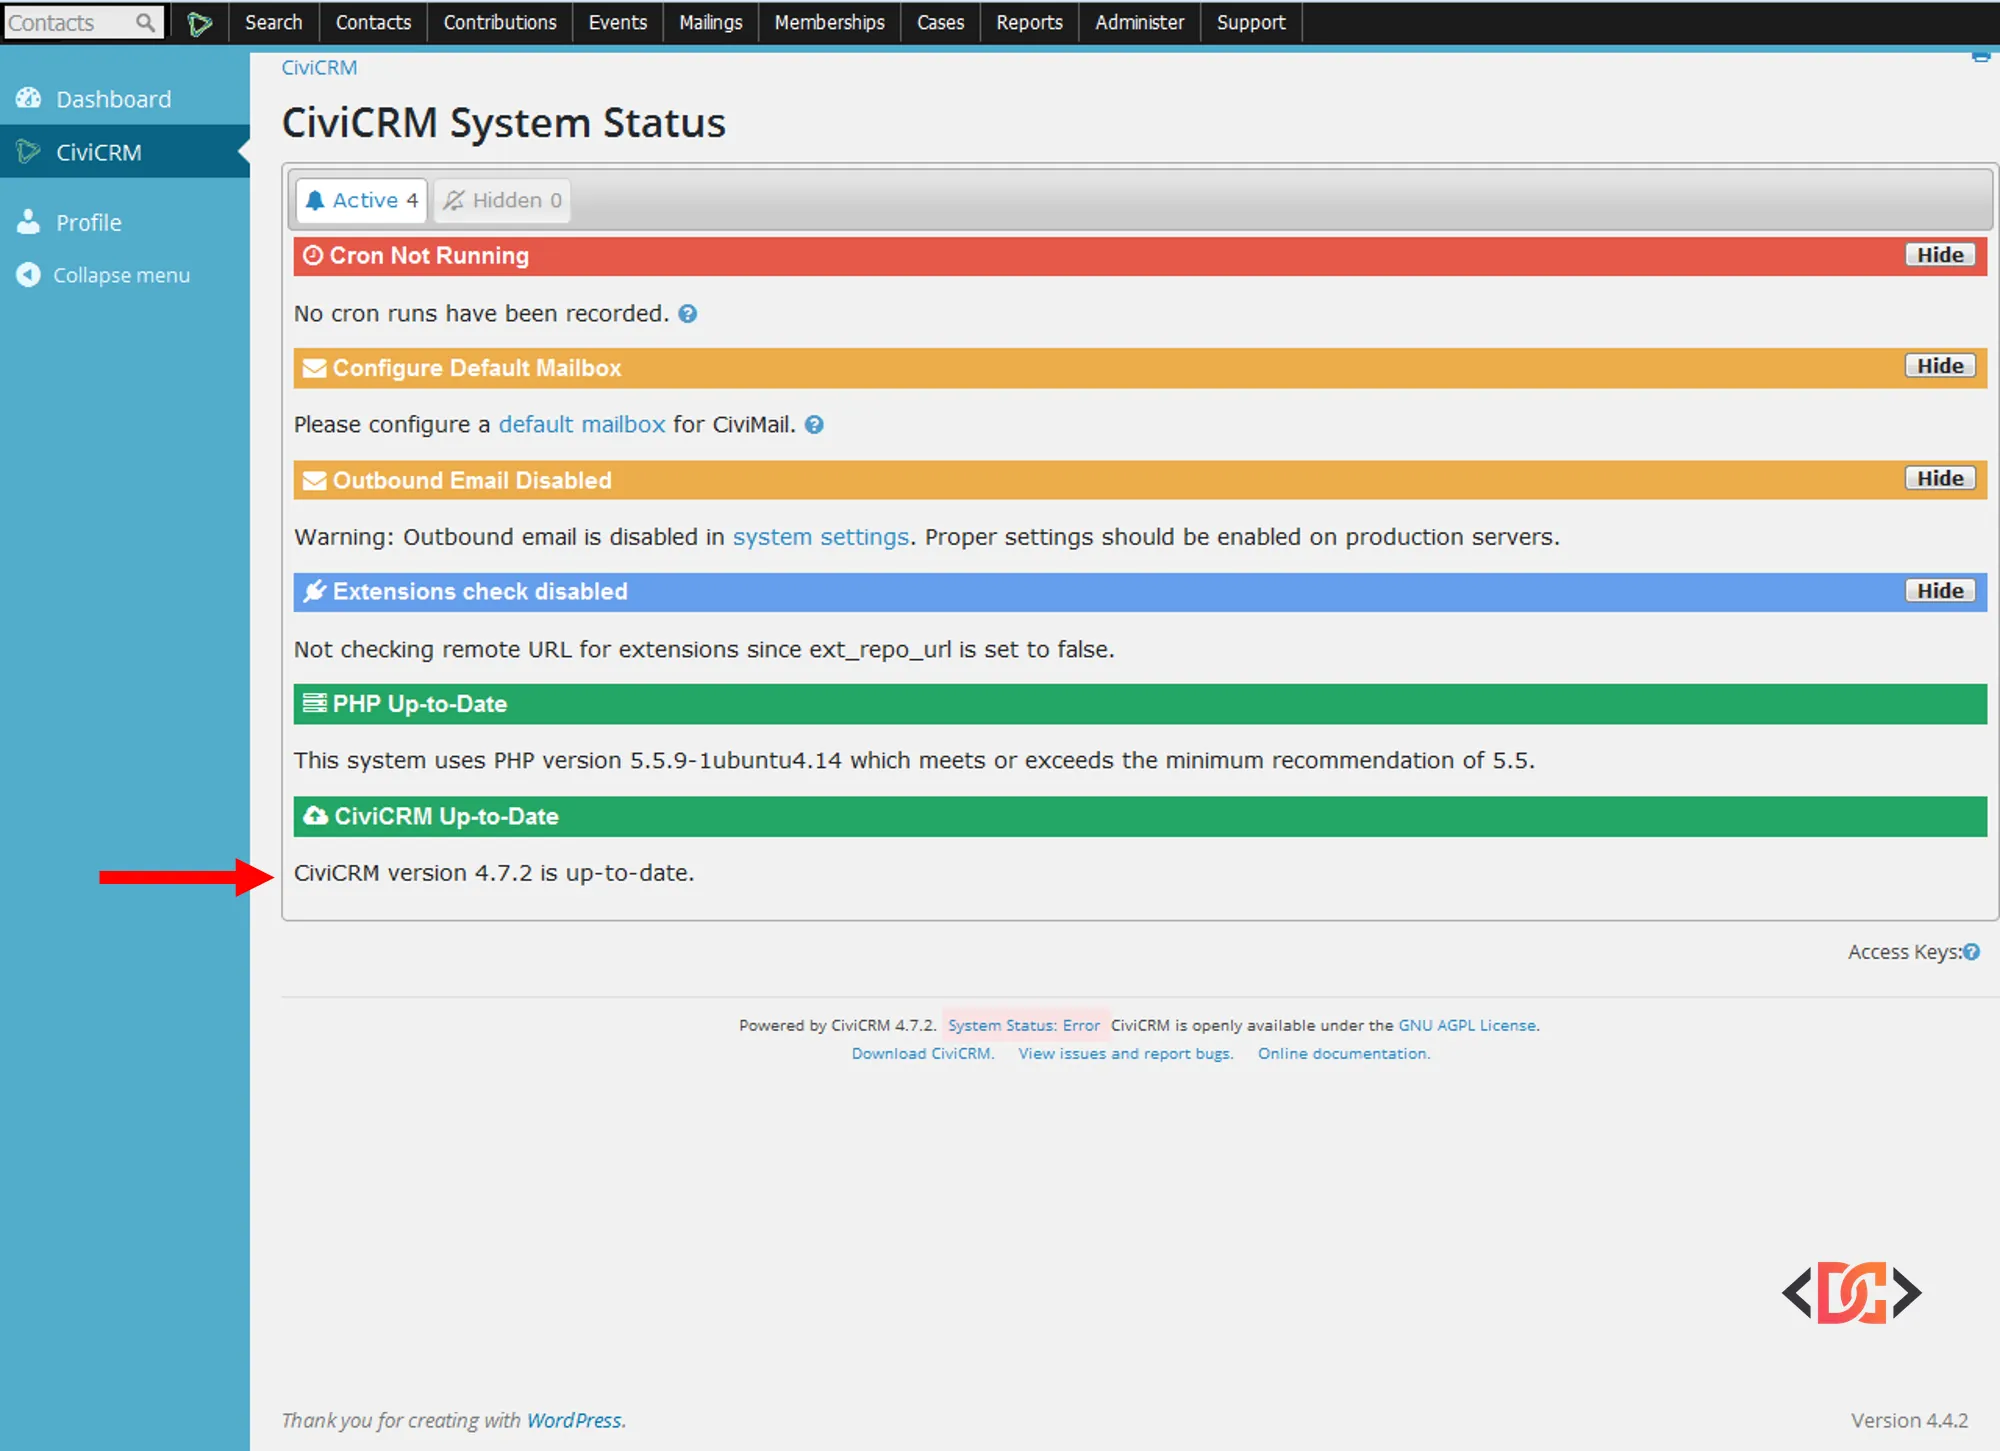Switch to the Hidden messages tab
The width and height of the screenshot is (2000, 1451).
pos(501,200)
